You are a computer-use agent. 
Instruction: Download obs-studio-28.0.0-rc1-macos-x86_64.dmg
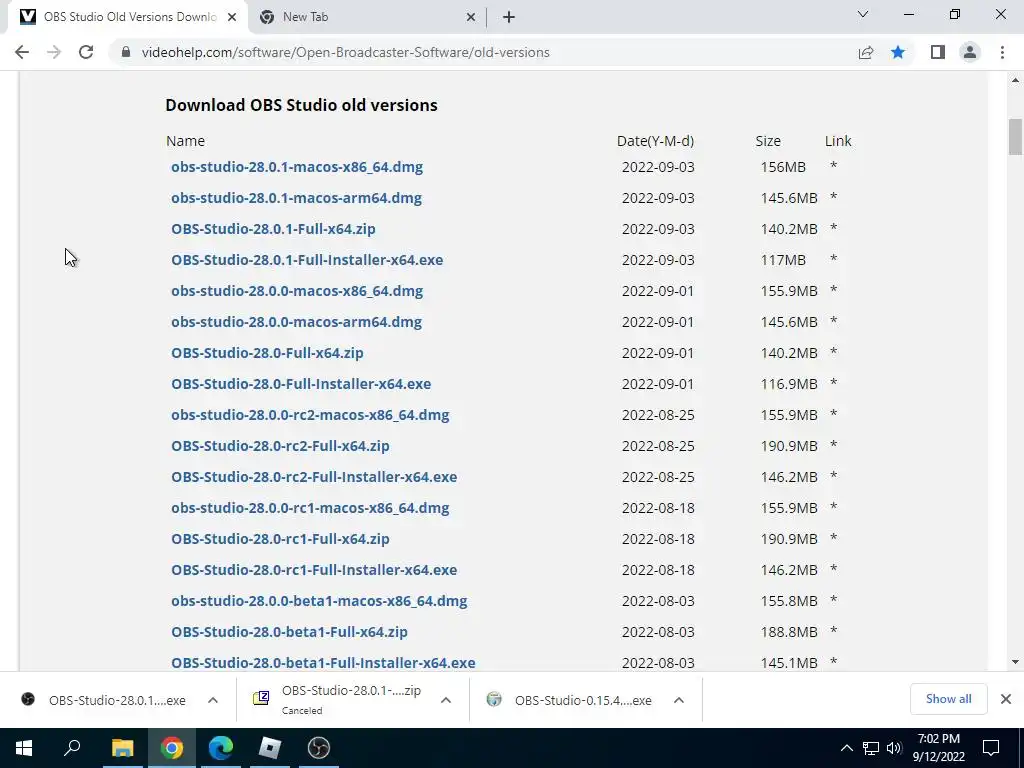point(310,508)
